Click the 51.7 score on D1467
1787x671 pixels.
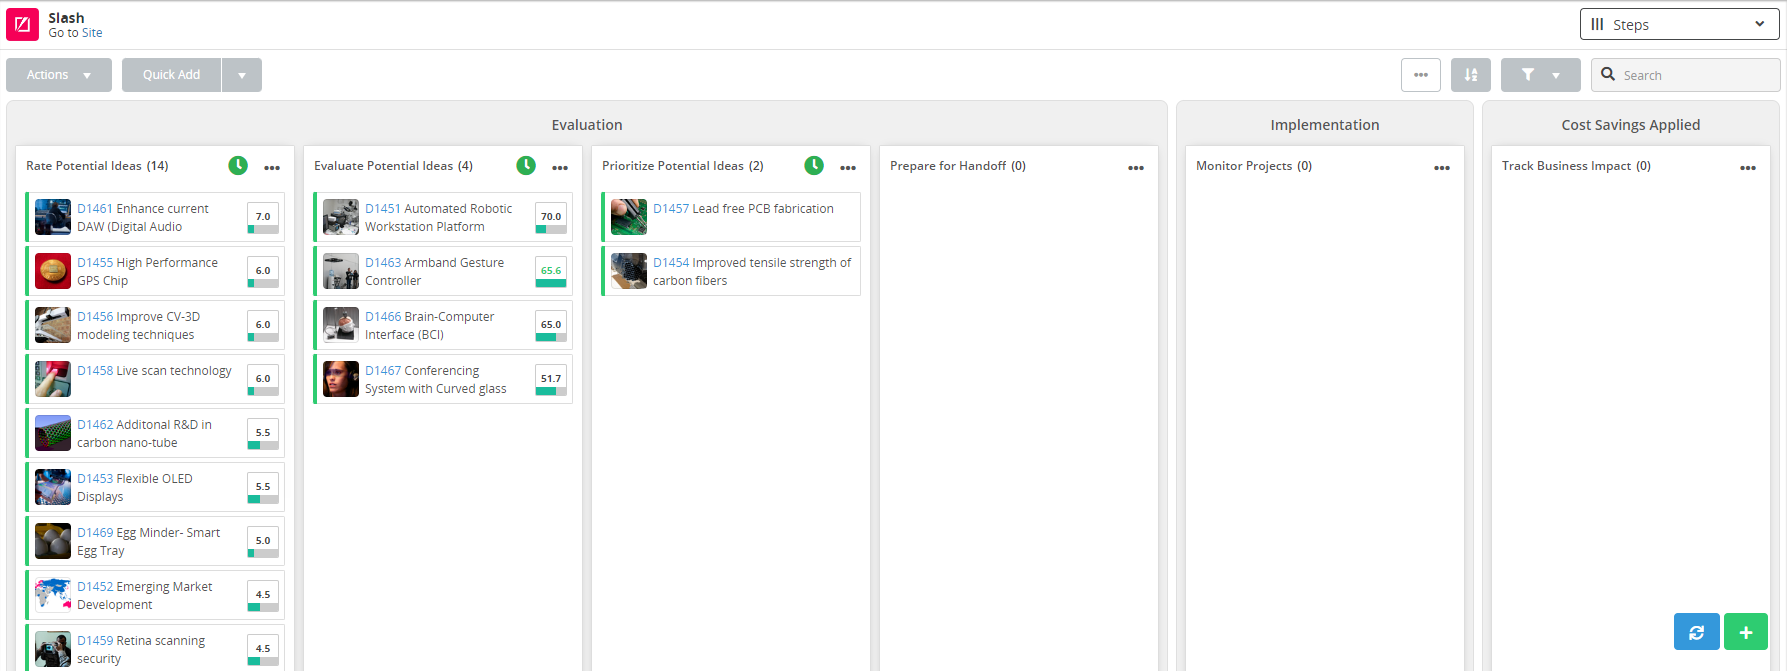click(x=551, y=379)
